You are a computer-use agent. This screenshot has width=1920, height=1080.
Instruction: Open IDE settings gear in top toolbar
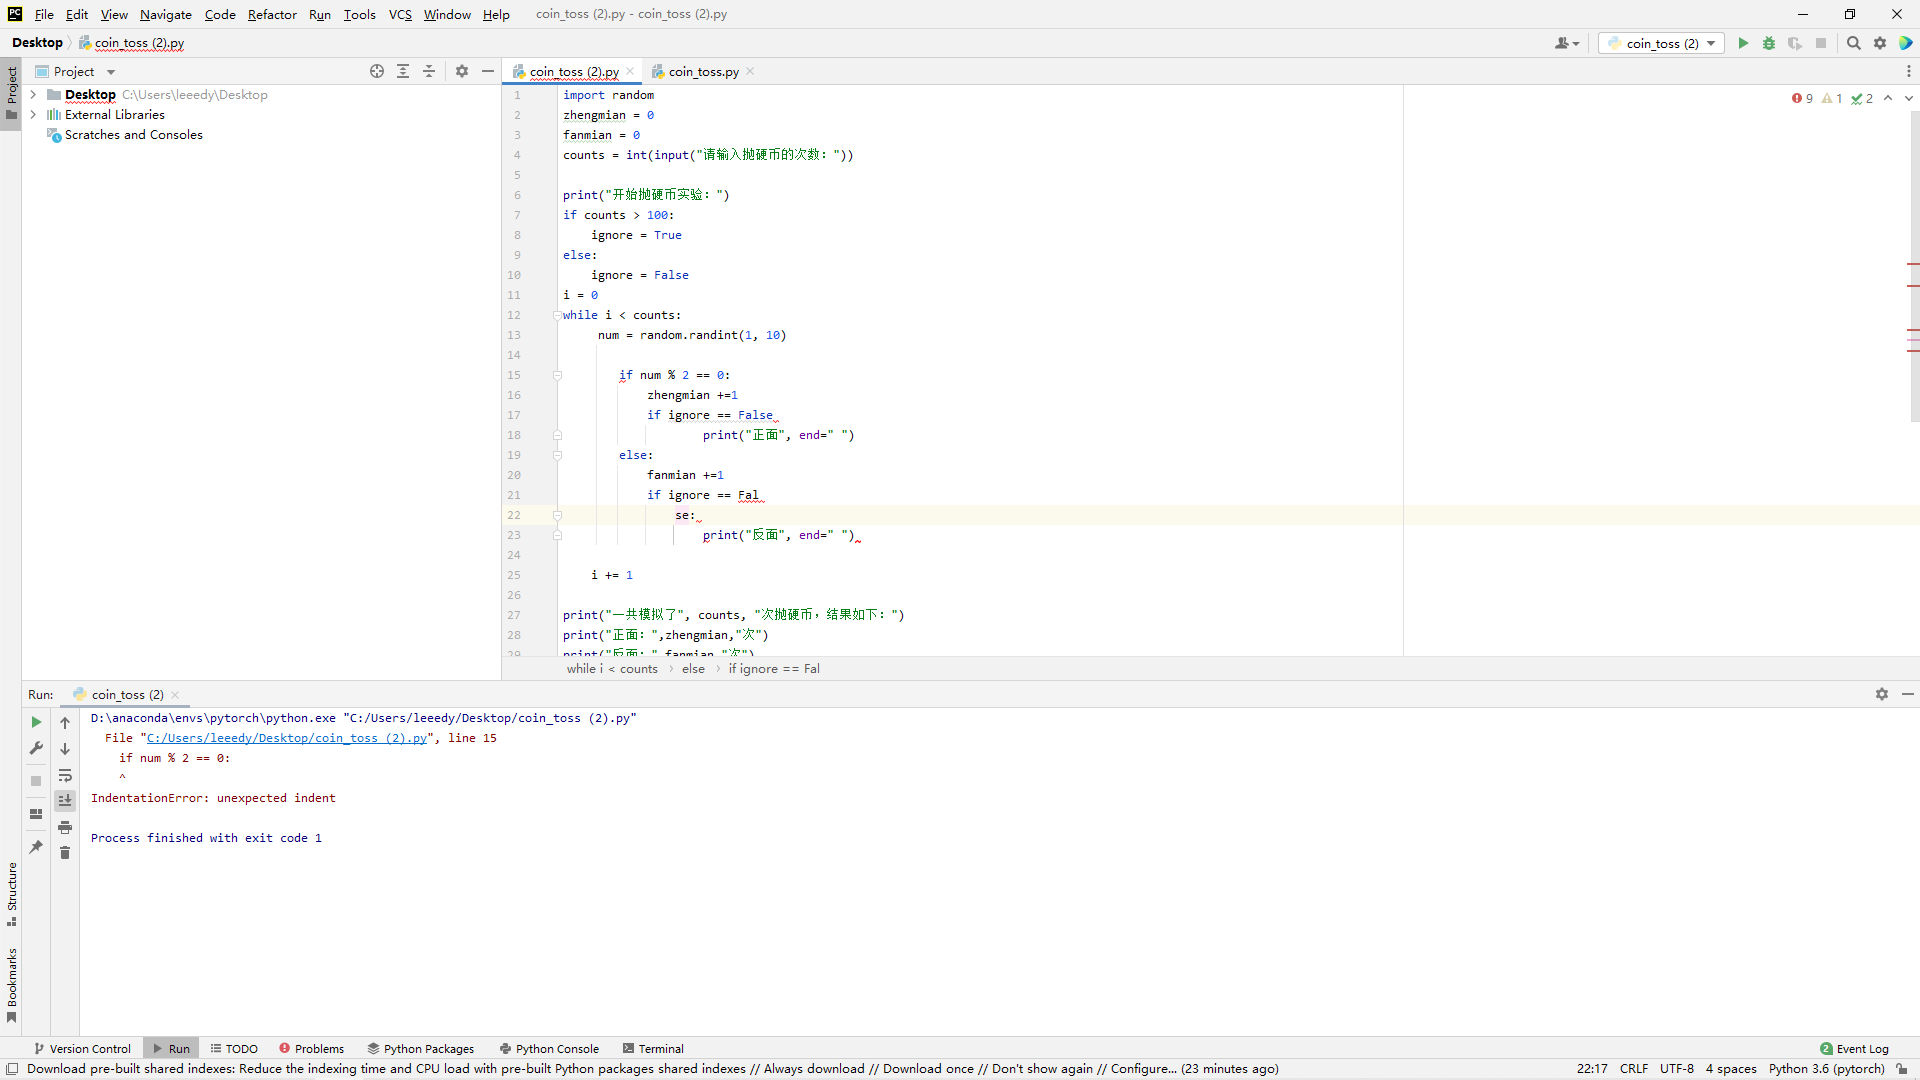point(1880,43)
